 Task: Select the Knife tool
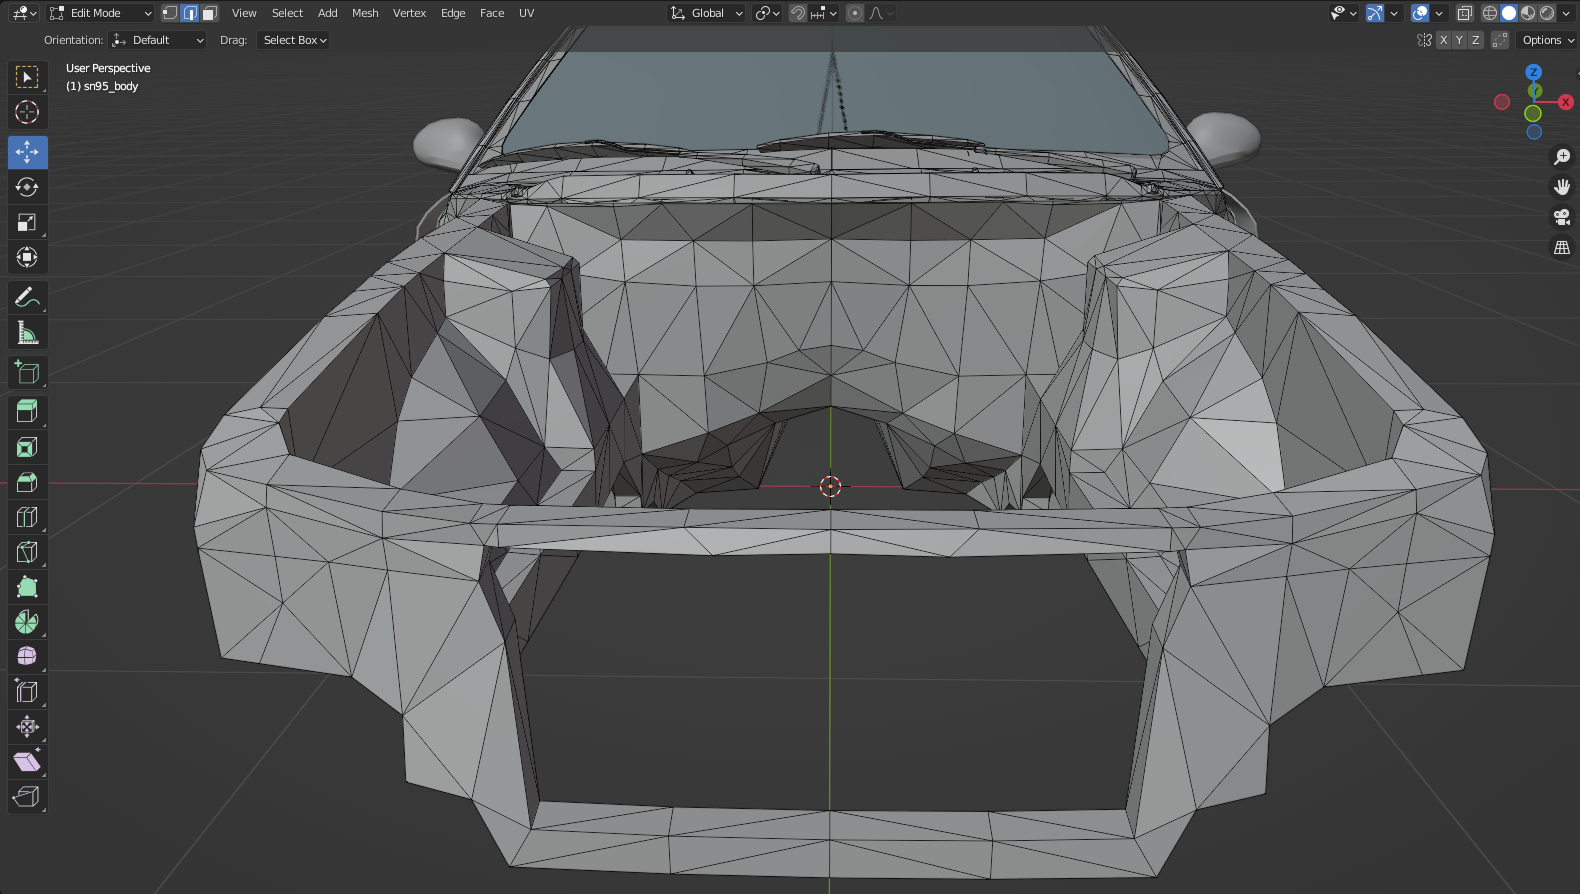pos(27,552)
